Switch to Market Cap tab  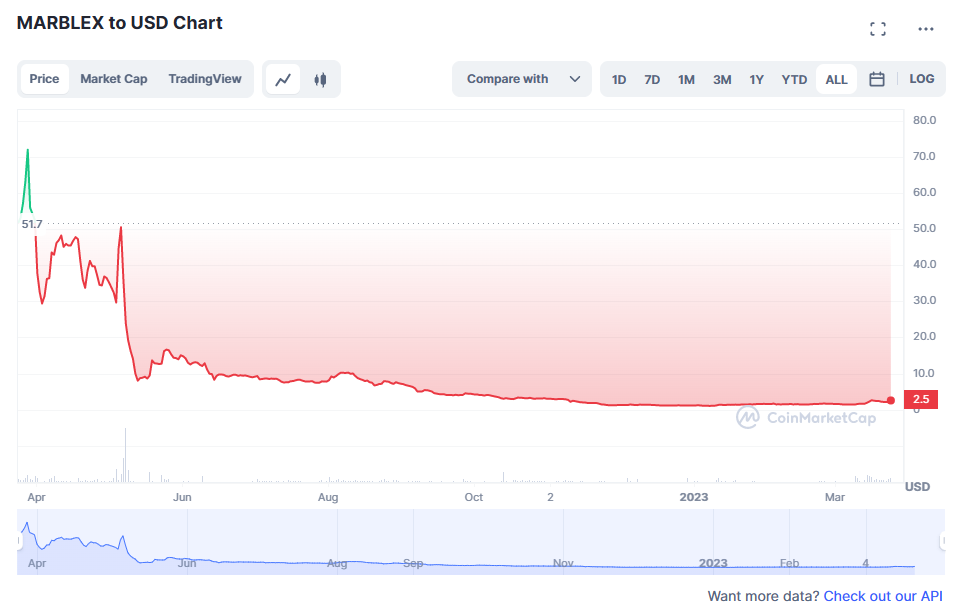[x=113, y=79]
